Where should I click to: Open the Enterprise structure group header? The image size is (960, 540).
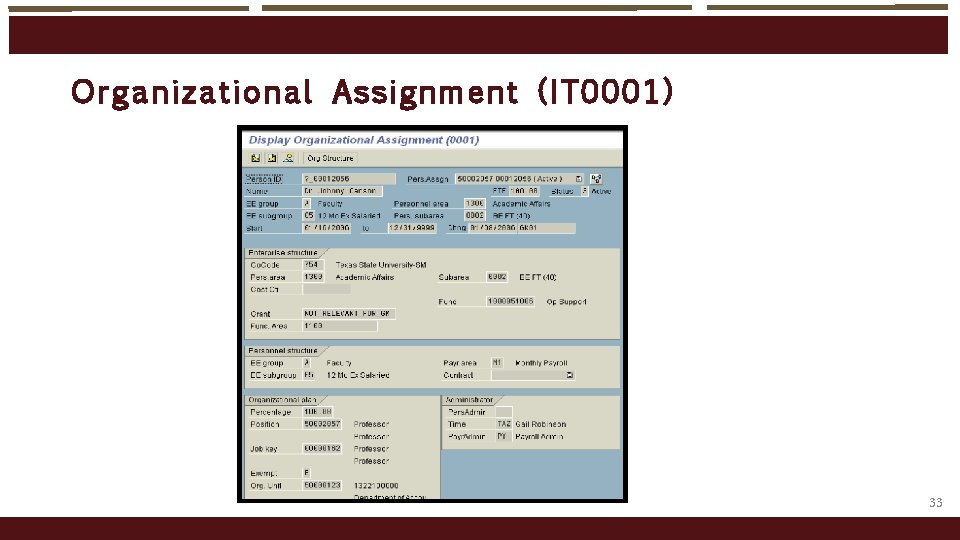[x=283, y=252]
